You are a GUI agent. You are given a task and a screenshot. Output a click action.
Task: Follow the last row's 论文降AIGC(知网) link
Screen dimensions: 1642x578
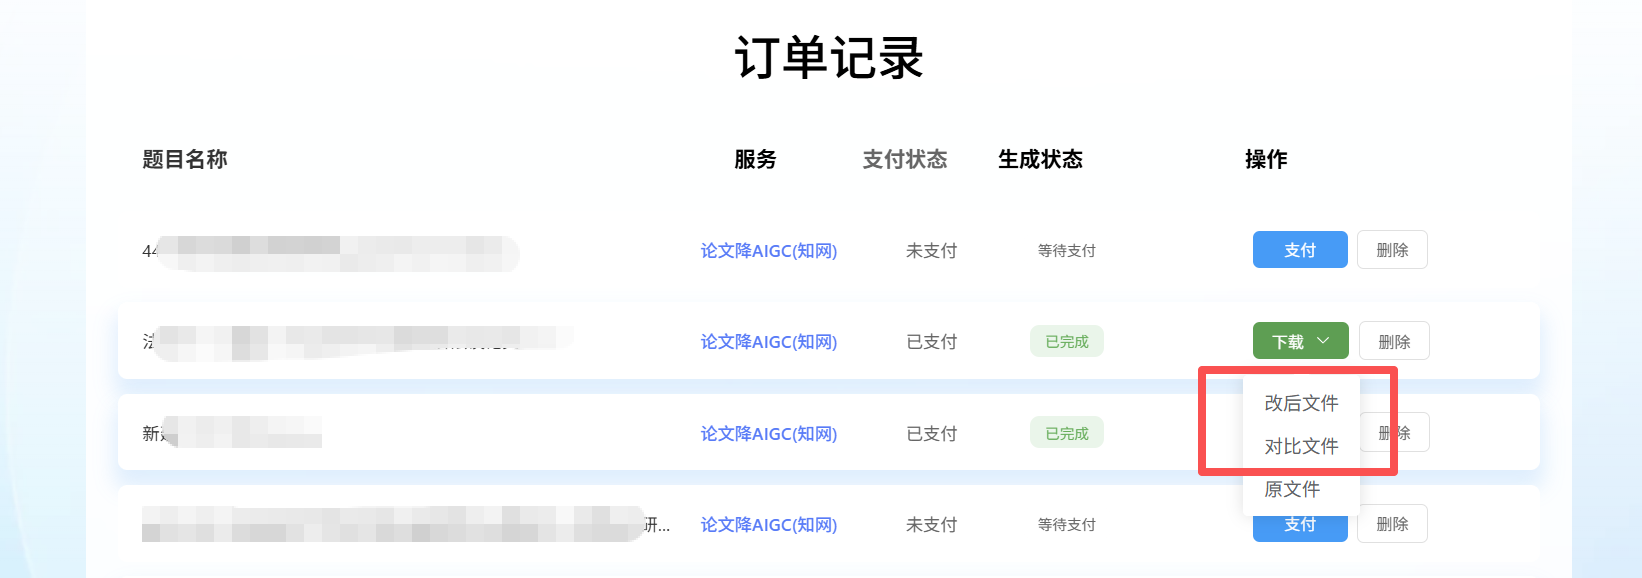click(768, 525)
